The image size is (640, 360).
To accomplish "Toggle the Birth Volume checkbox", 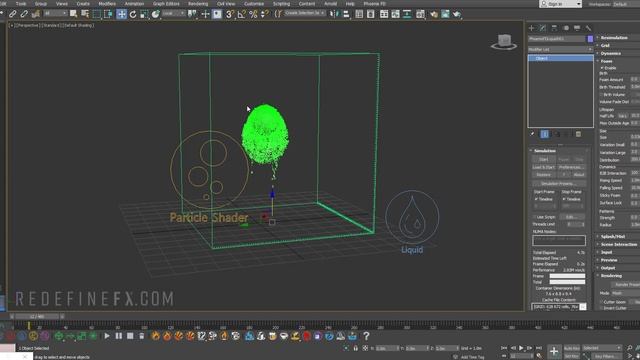I will (x=602, y=94).
